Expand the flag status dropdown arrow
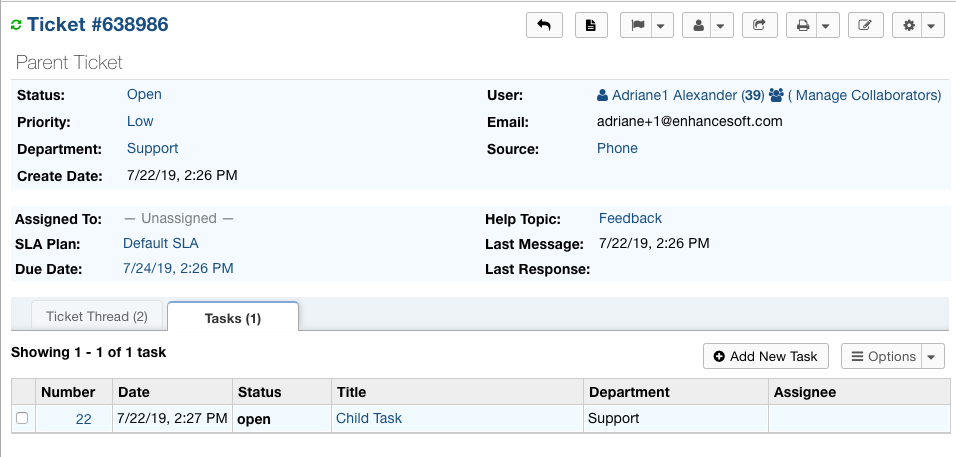This screenshot has height=457, width=956. 661,25
